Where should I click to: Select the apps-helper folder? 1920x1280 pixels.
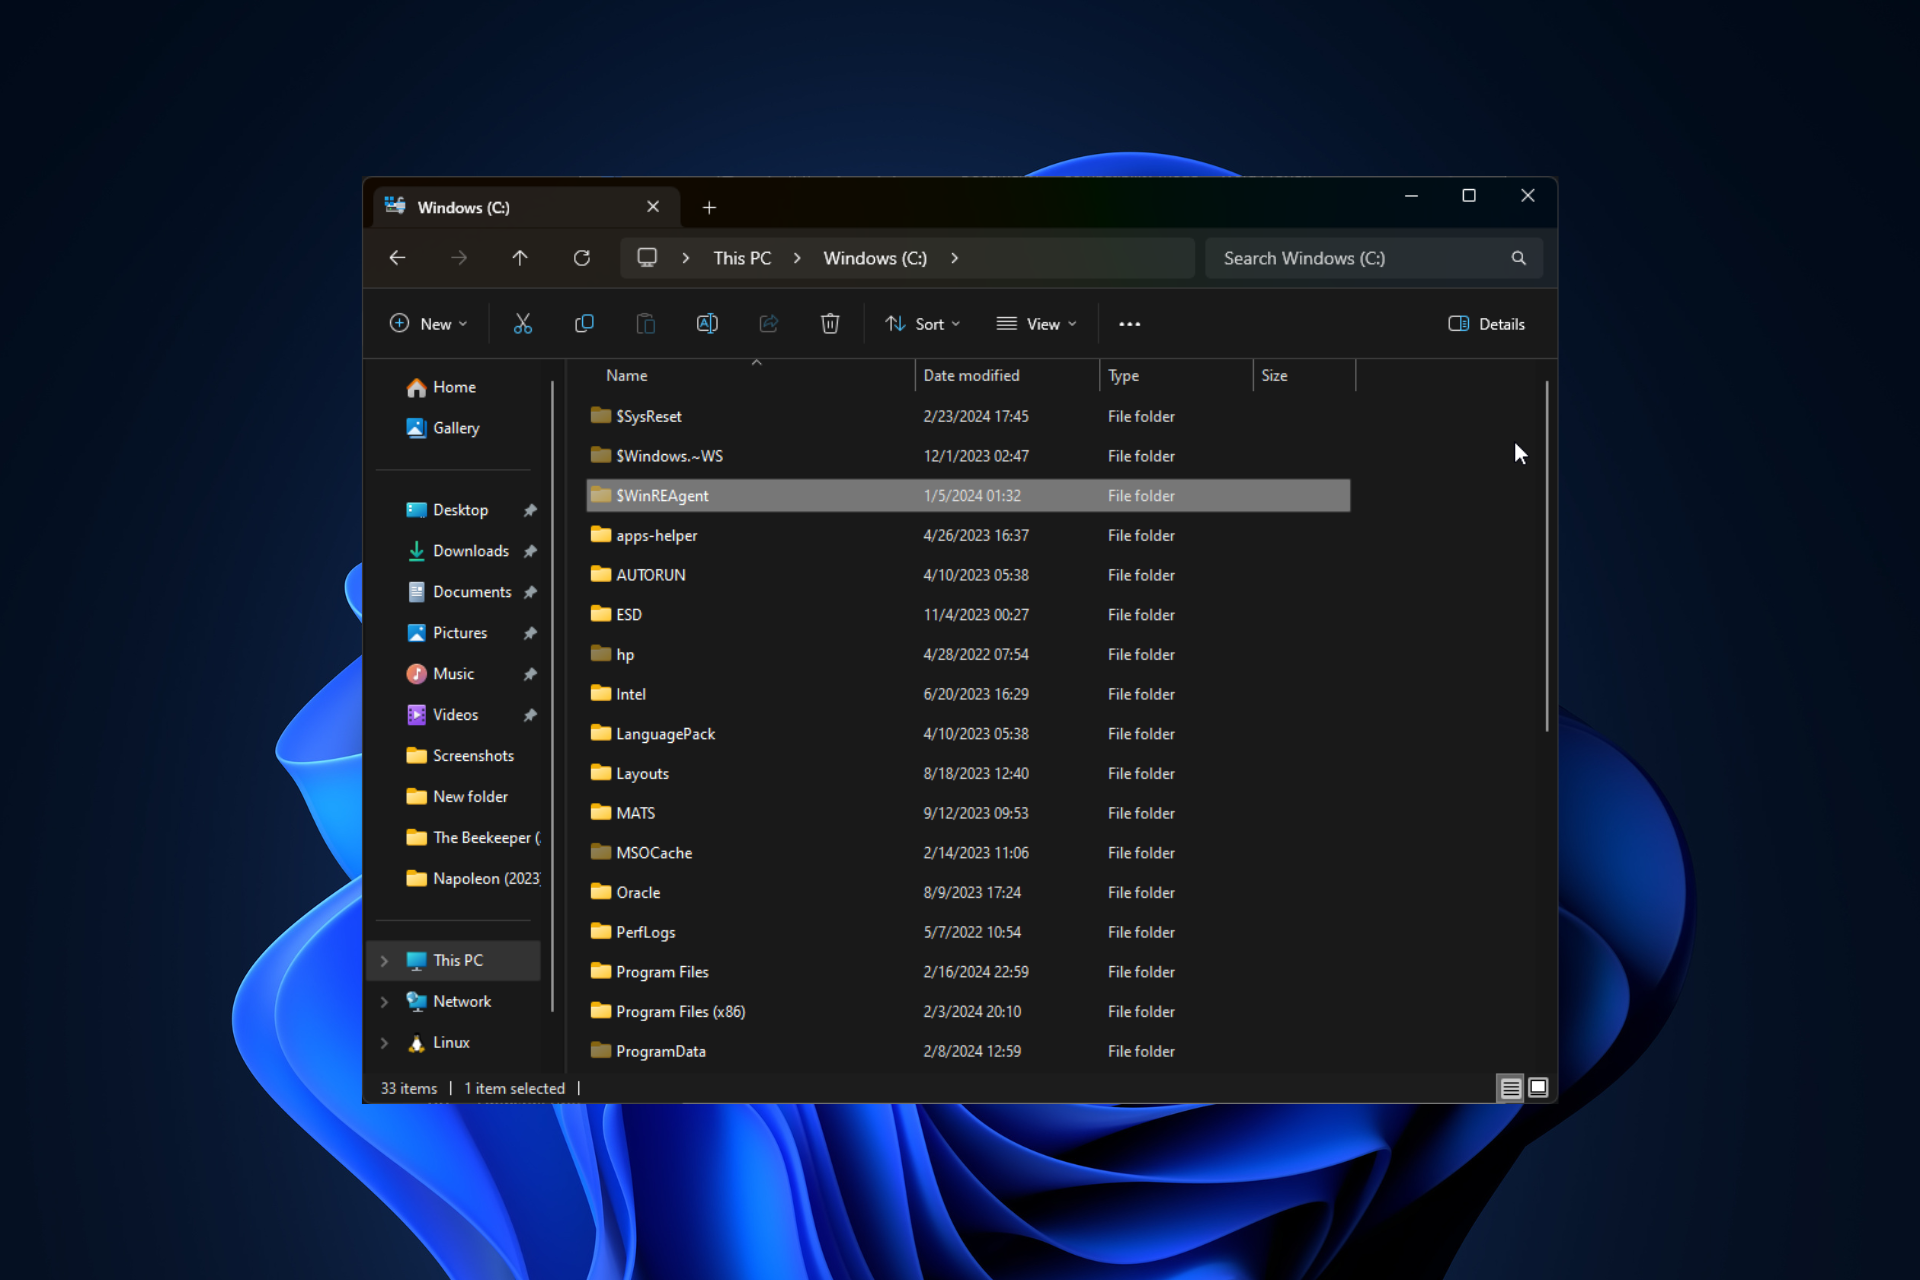click(968, 535)
